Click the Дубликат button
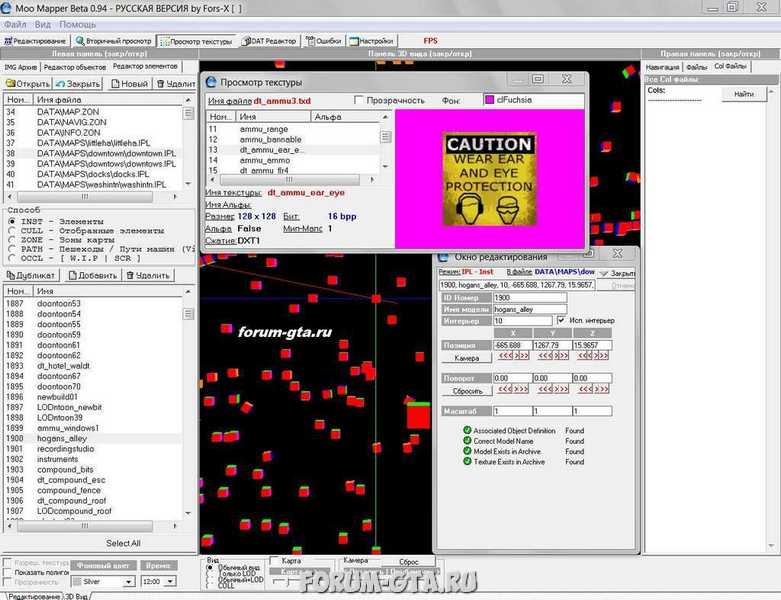The width and height of the screenshot is (781, 600). coord(31,275)
